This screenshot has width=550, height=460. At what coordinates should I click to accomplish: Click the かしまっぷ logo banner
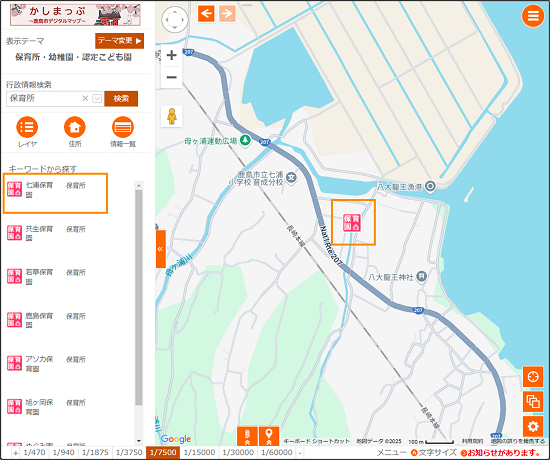75,15
